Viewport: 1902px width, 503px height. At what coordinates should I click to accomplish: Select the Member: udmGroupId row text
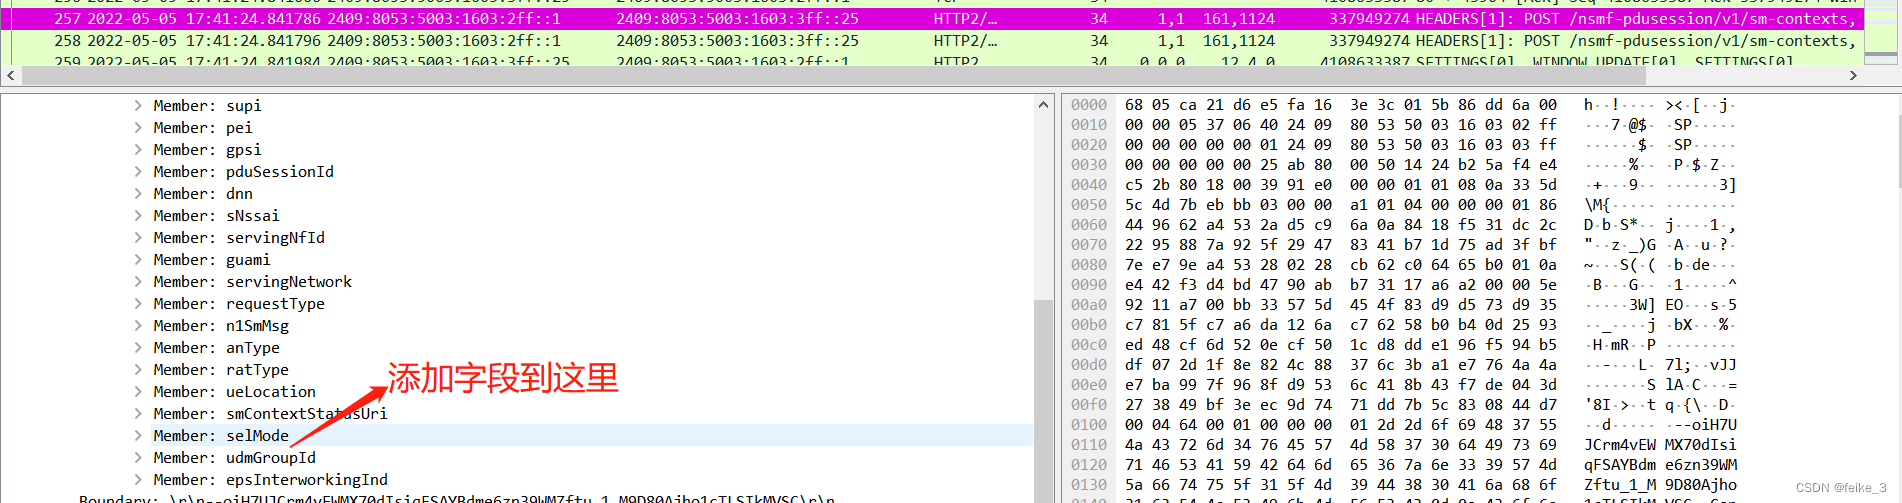(x=234, y=457)
